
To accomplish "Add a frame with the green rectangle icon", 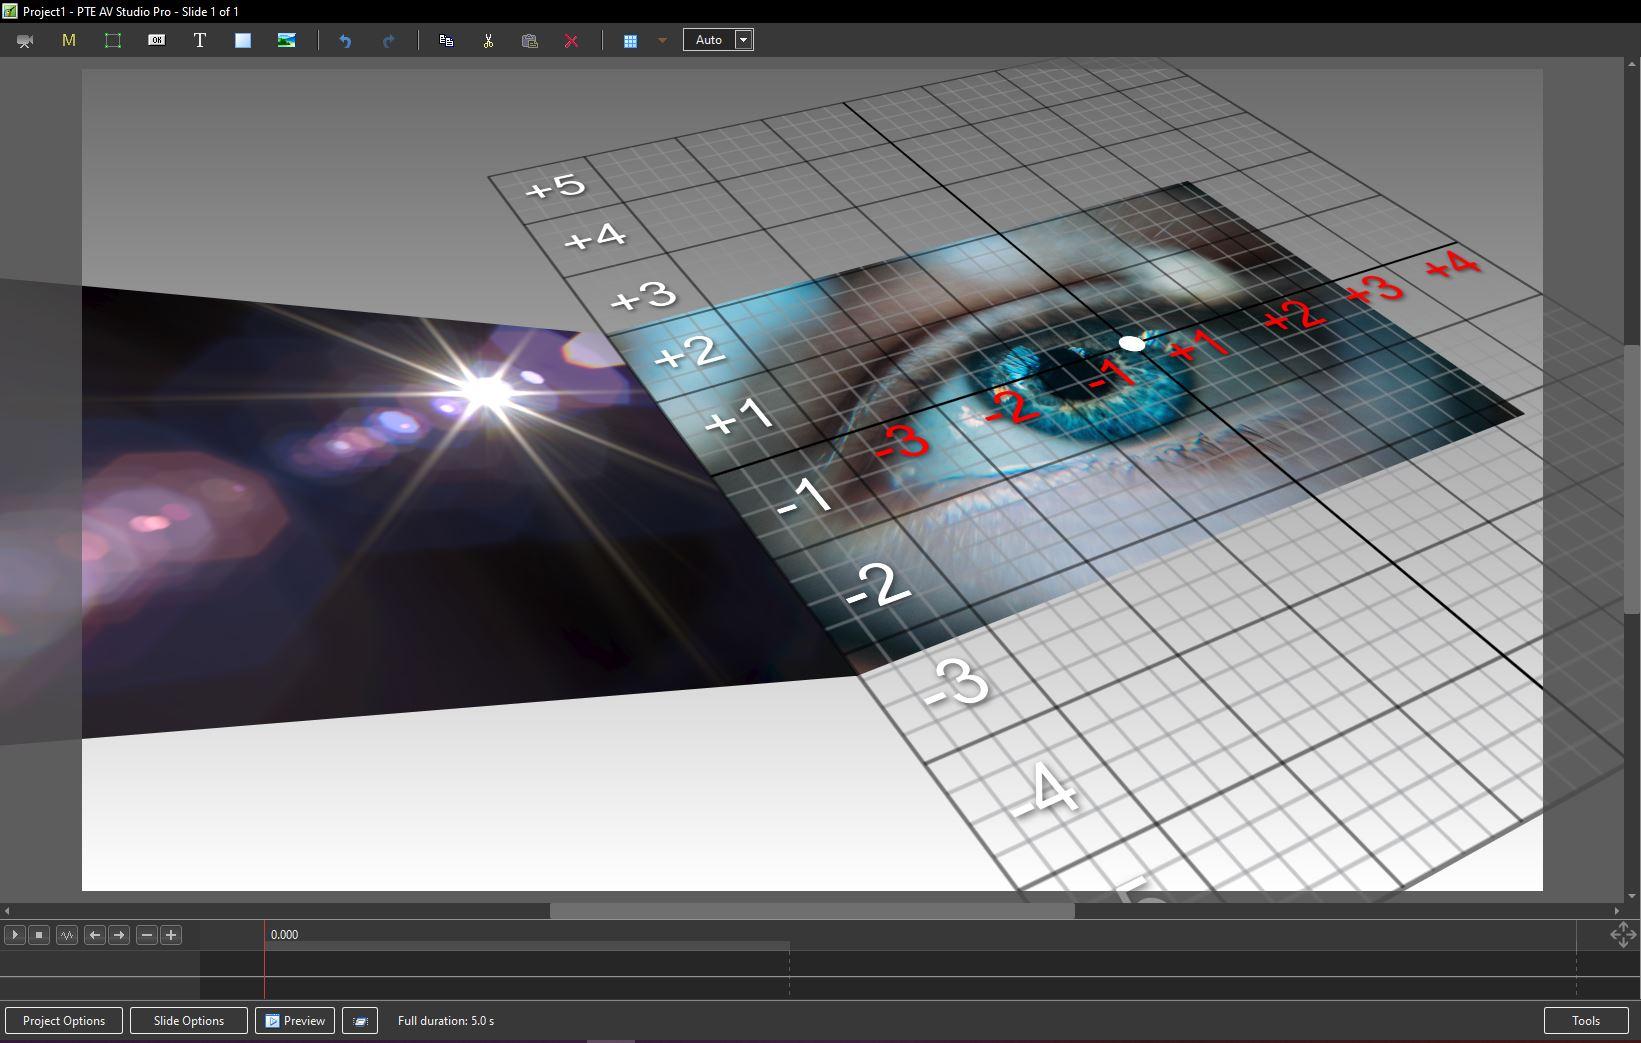I will 113,41.
